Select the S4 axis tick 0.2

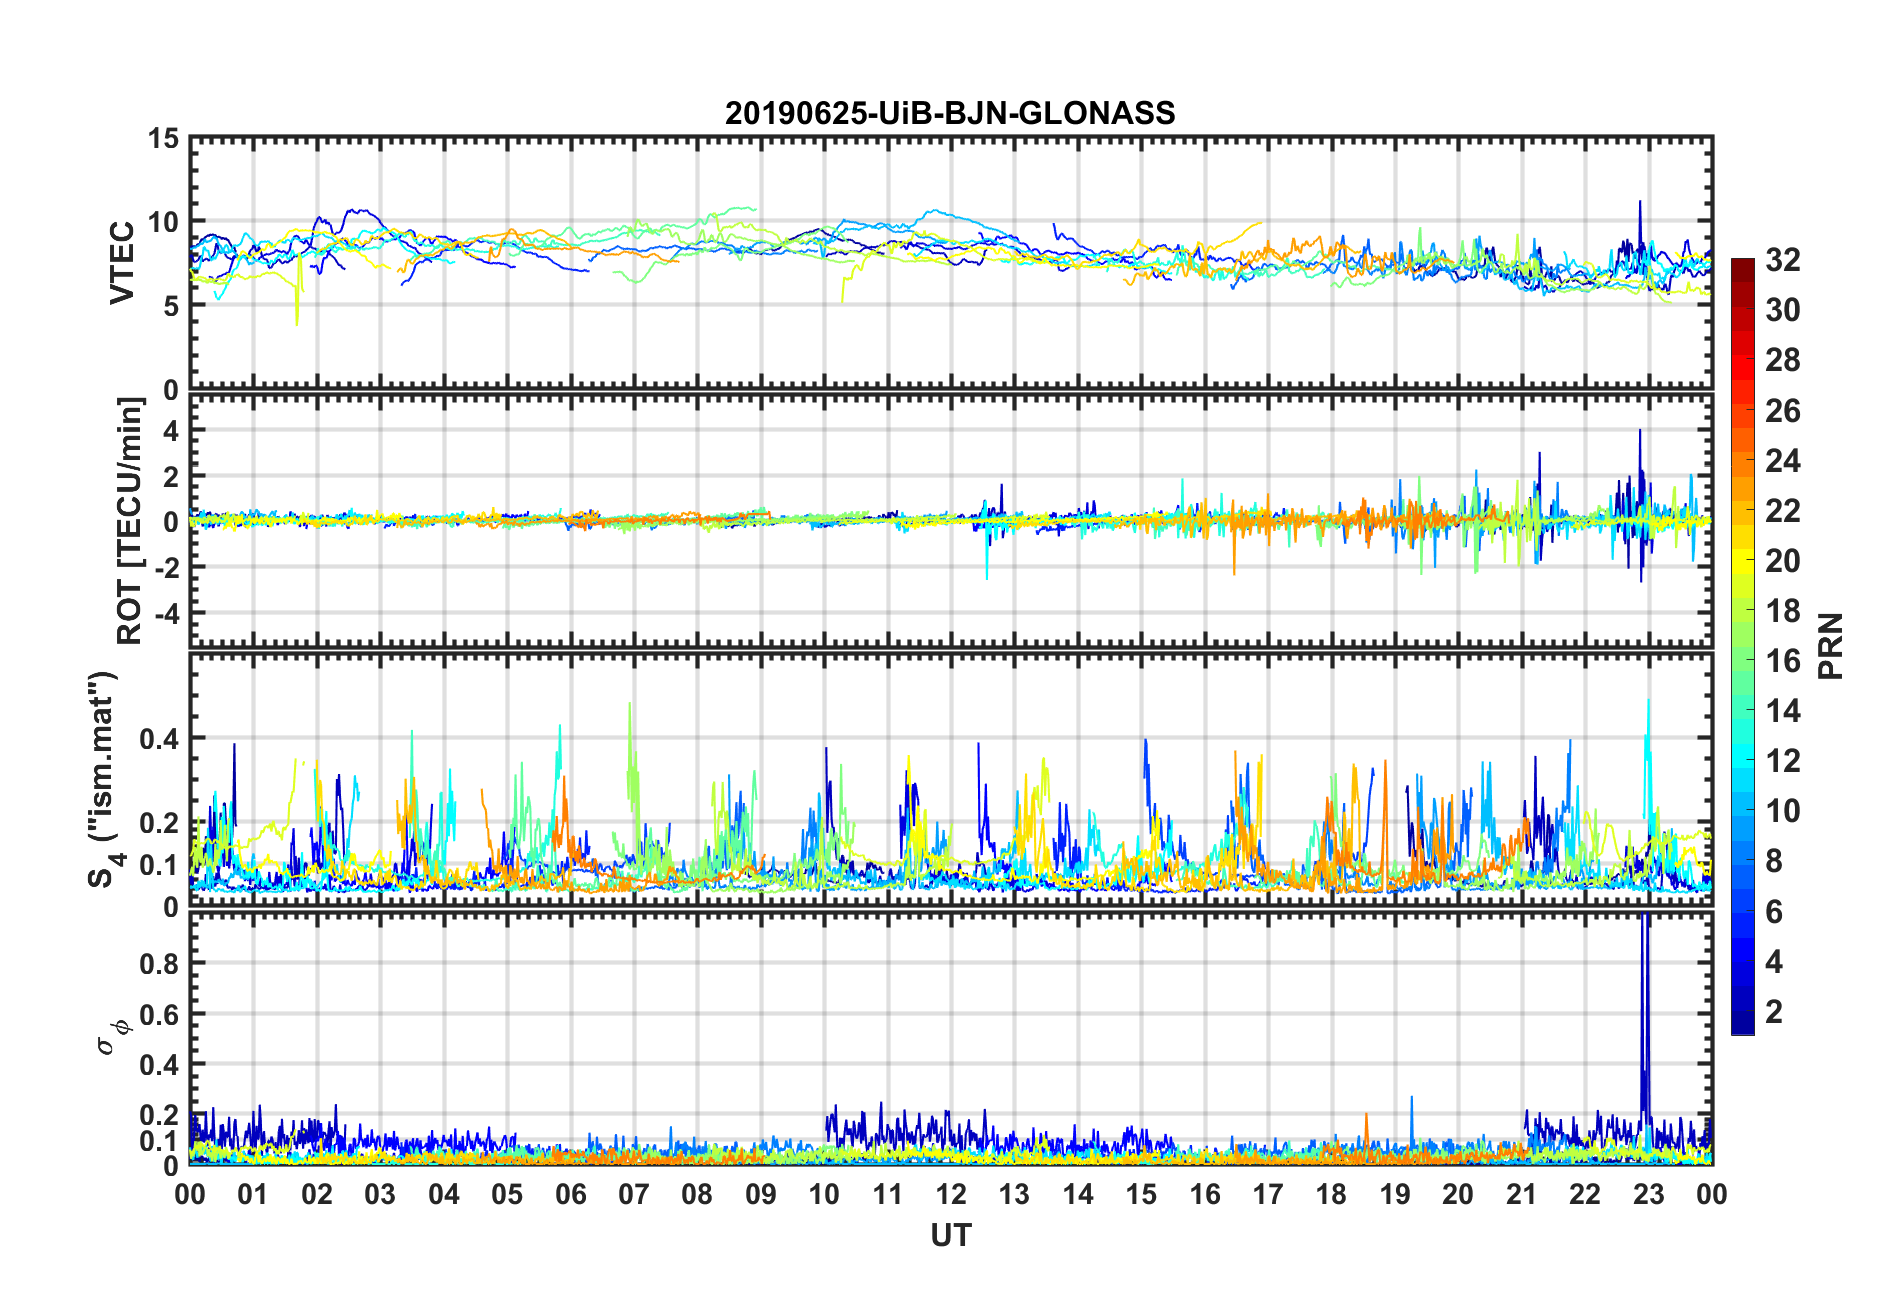coord(160,824)
